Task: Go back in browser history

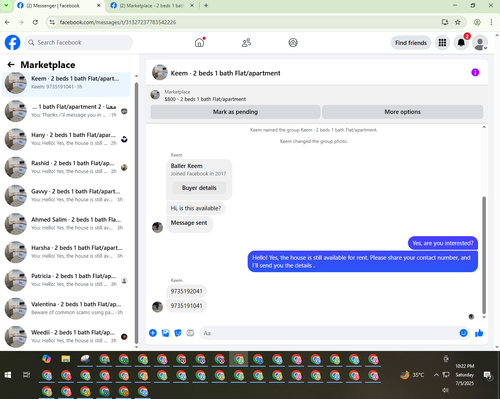Action: (x=7, y=22)
